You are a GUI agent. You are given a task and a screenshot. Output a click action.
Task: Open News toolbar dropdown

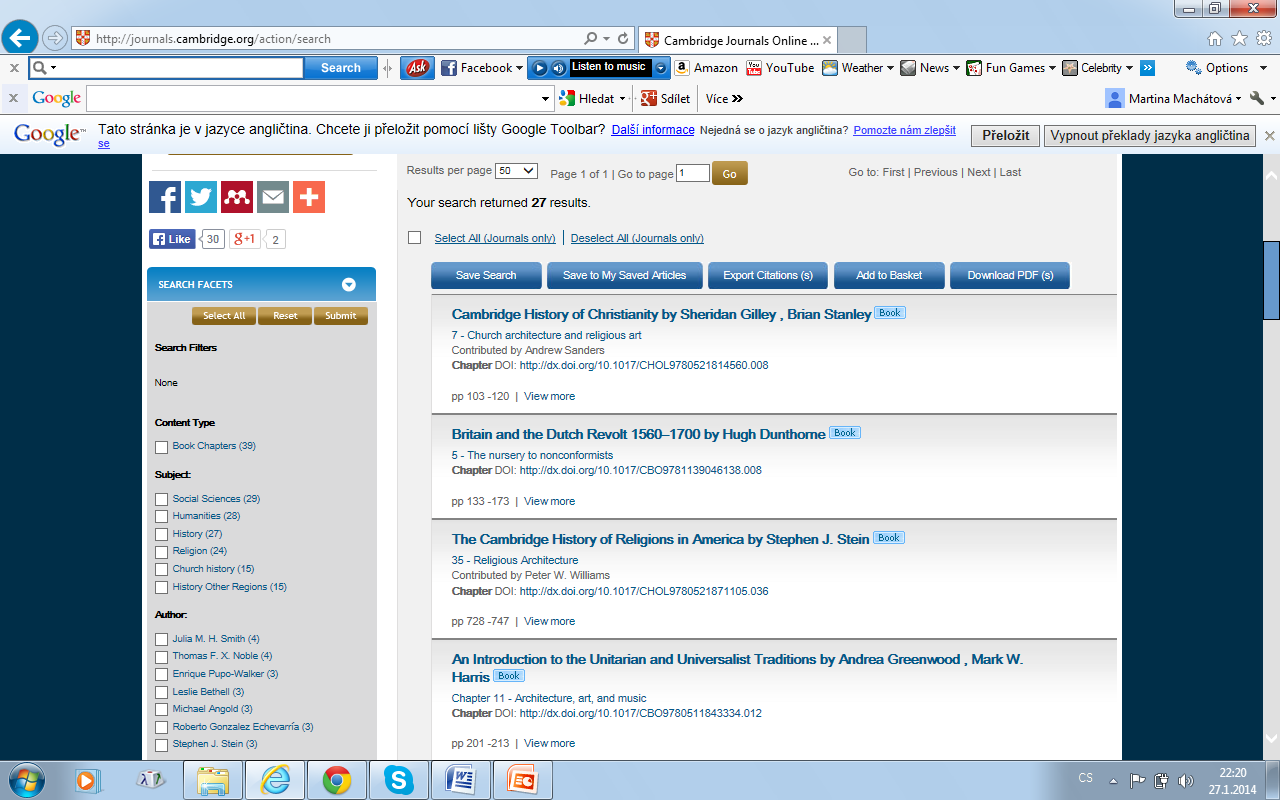click(955, 68)
